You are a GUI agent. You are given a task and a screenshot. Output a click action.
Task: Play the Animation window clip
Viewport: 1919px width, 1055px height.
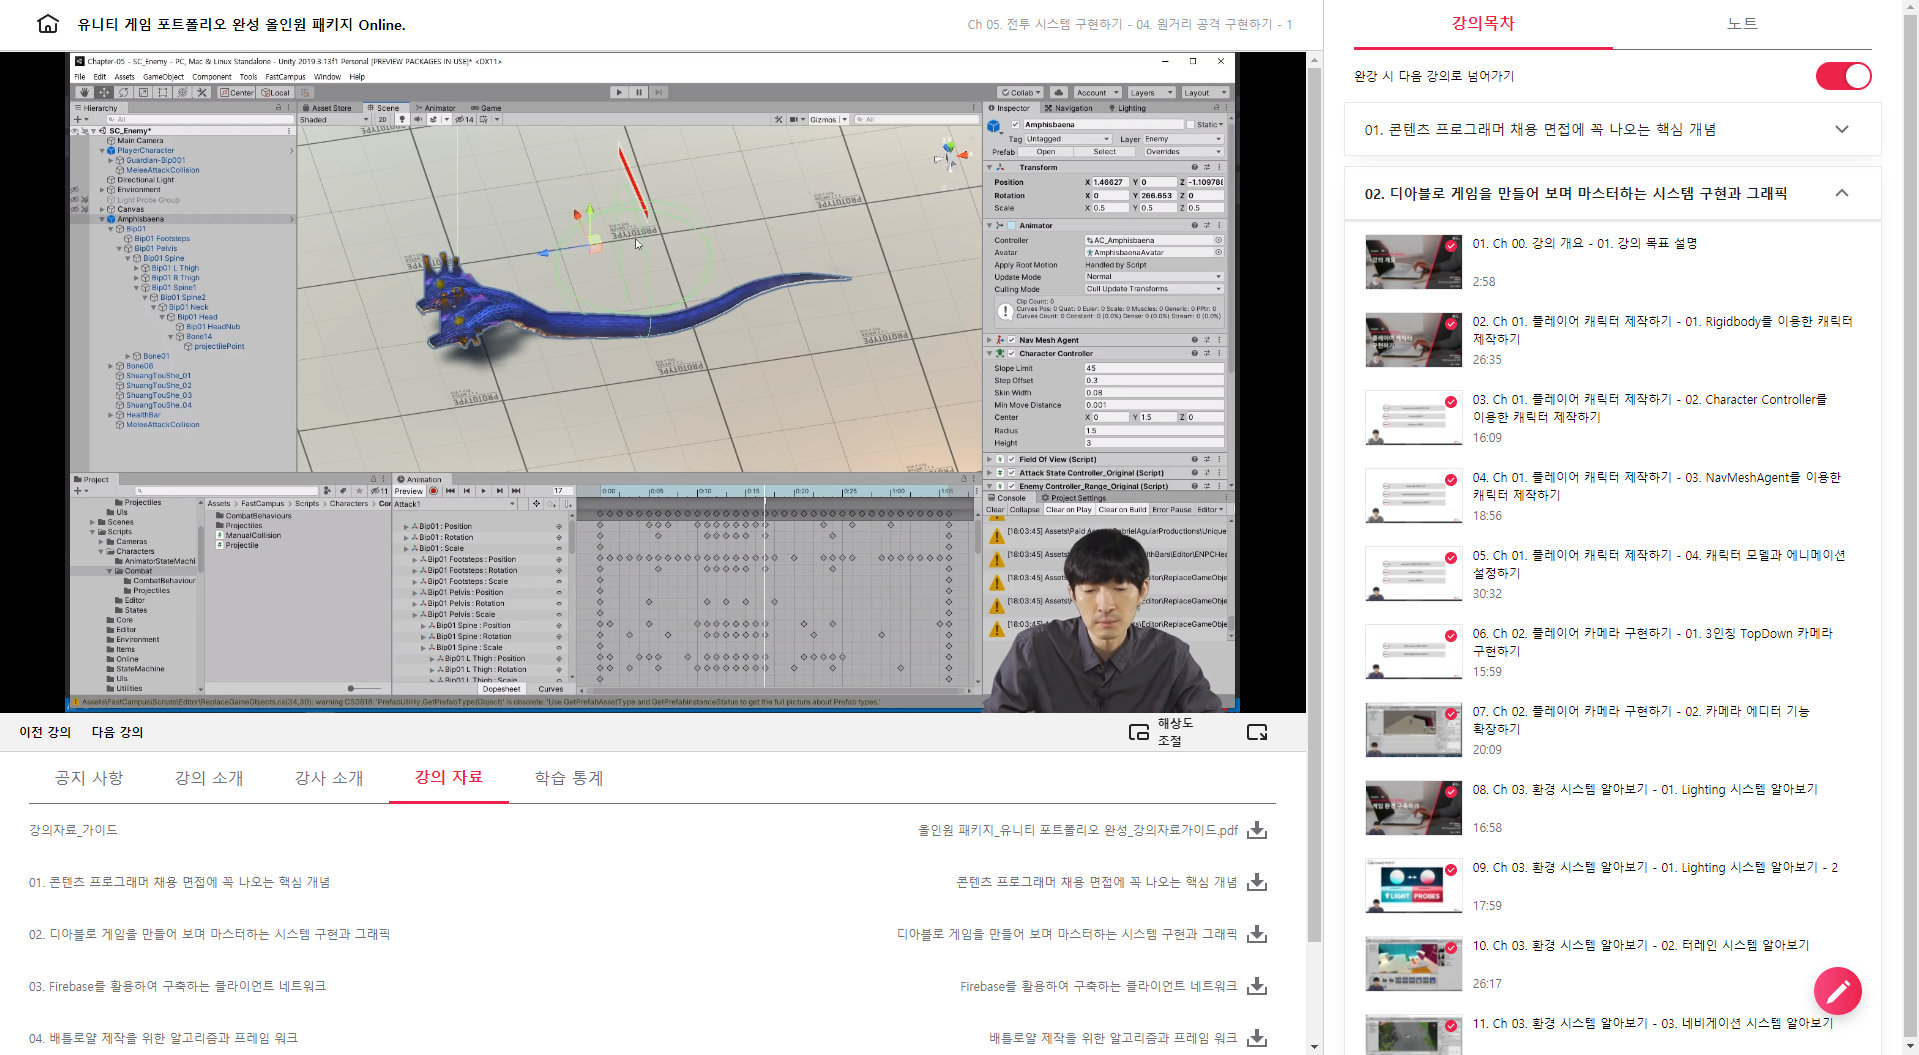pos(483,491)
